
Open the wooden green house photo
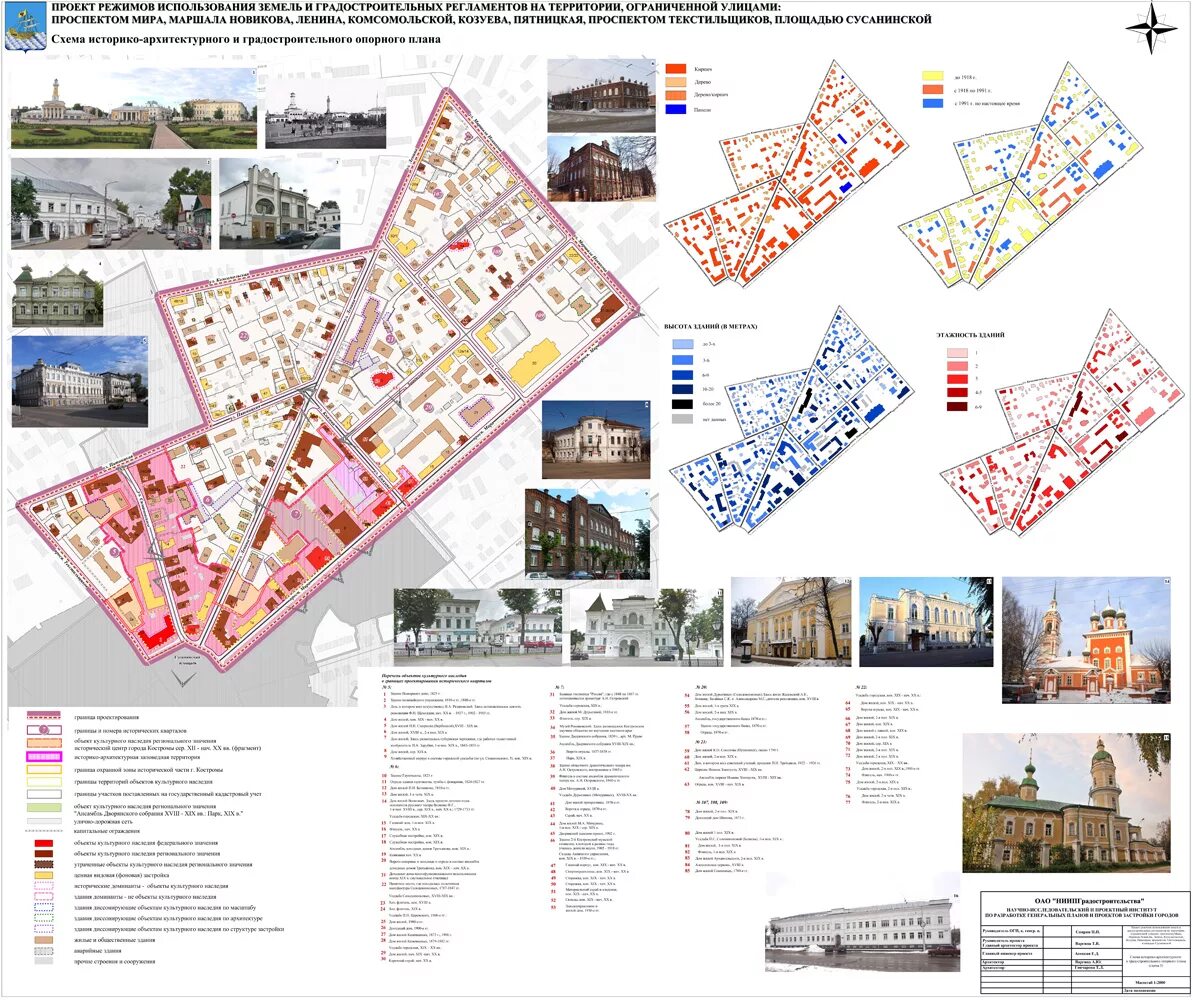pyautogui.click(x=58, y=296)
